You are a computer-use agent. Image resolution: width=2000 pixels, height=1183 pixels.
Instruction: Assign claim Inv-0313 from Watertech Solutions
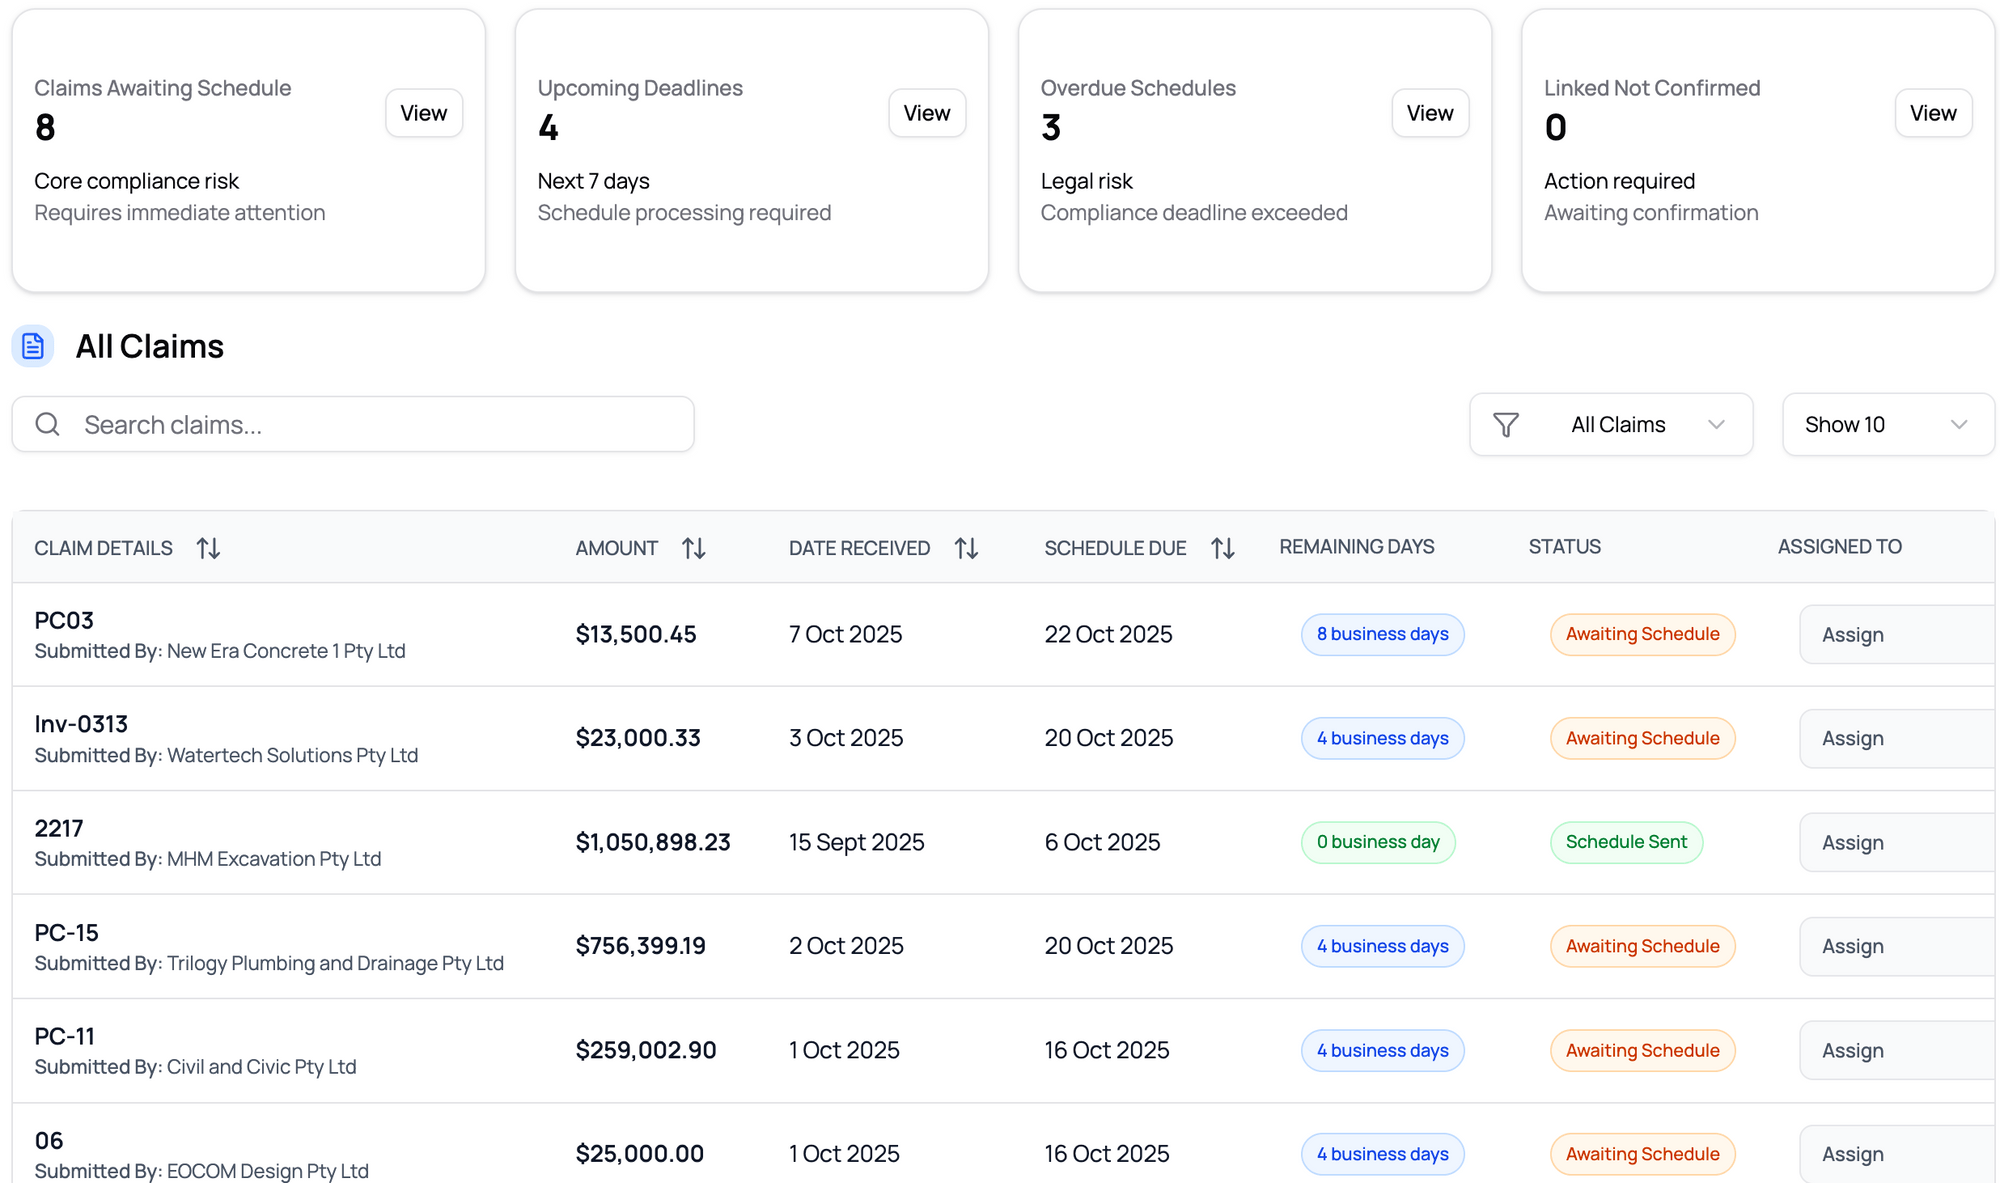pos(1852,738)
